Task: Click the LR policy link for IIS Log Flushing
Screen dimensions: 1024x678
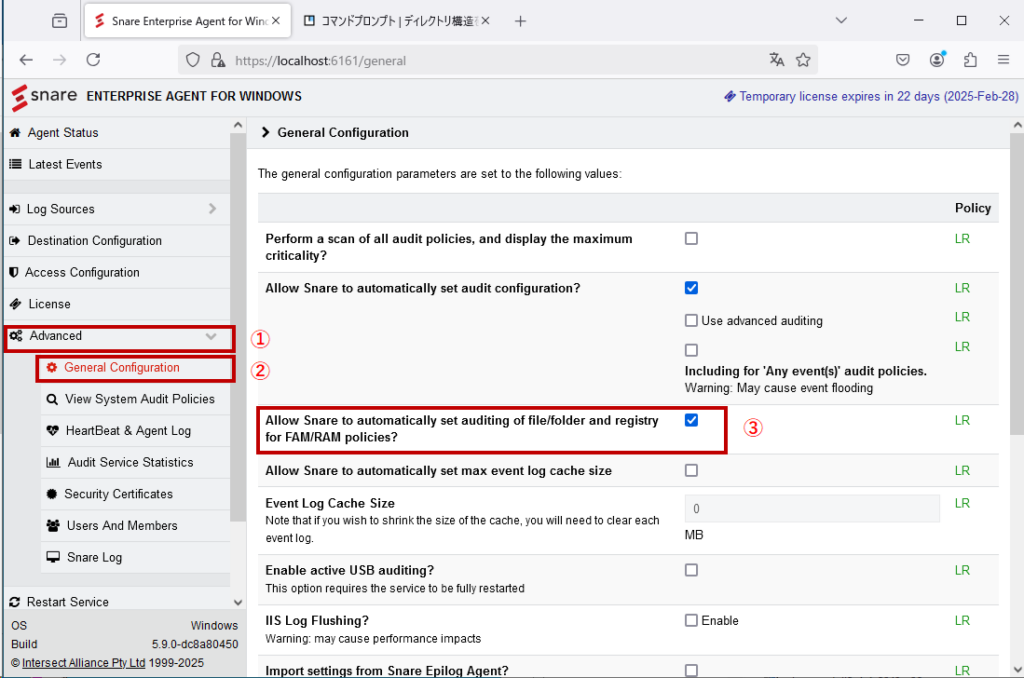Action: coord(962,621)
